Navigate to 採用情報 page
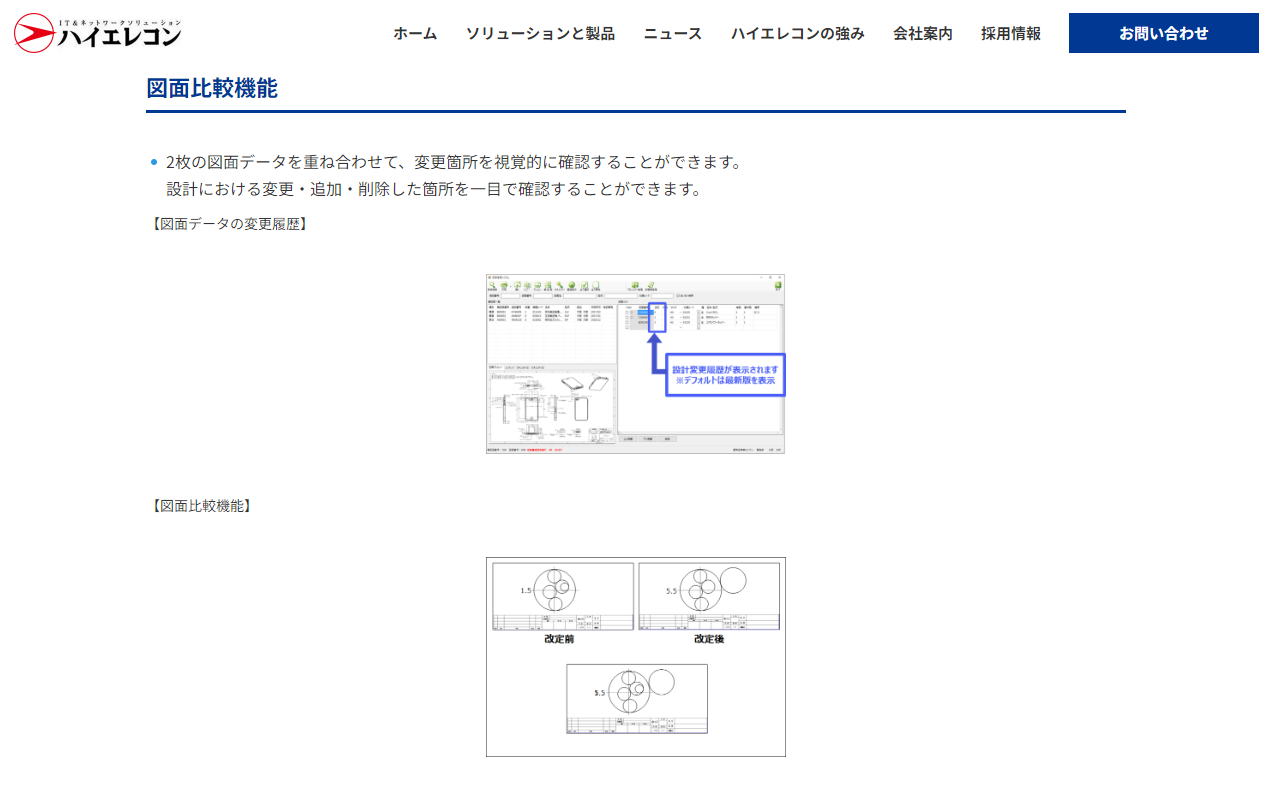This screenshot has height=812, width=1280. click(1011, 33)
